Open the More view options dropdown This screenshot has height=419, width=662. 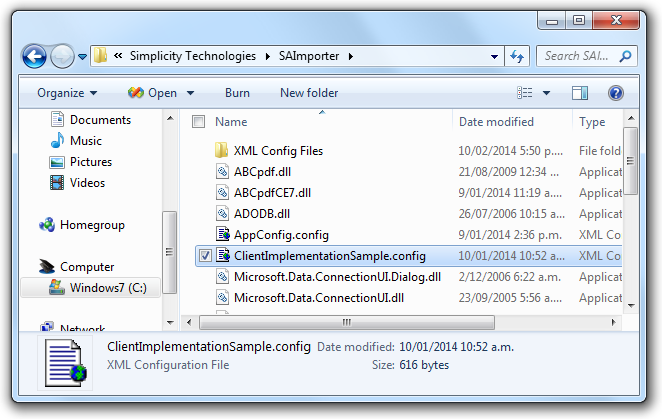546,93
